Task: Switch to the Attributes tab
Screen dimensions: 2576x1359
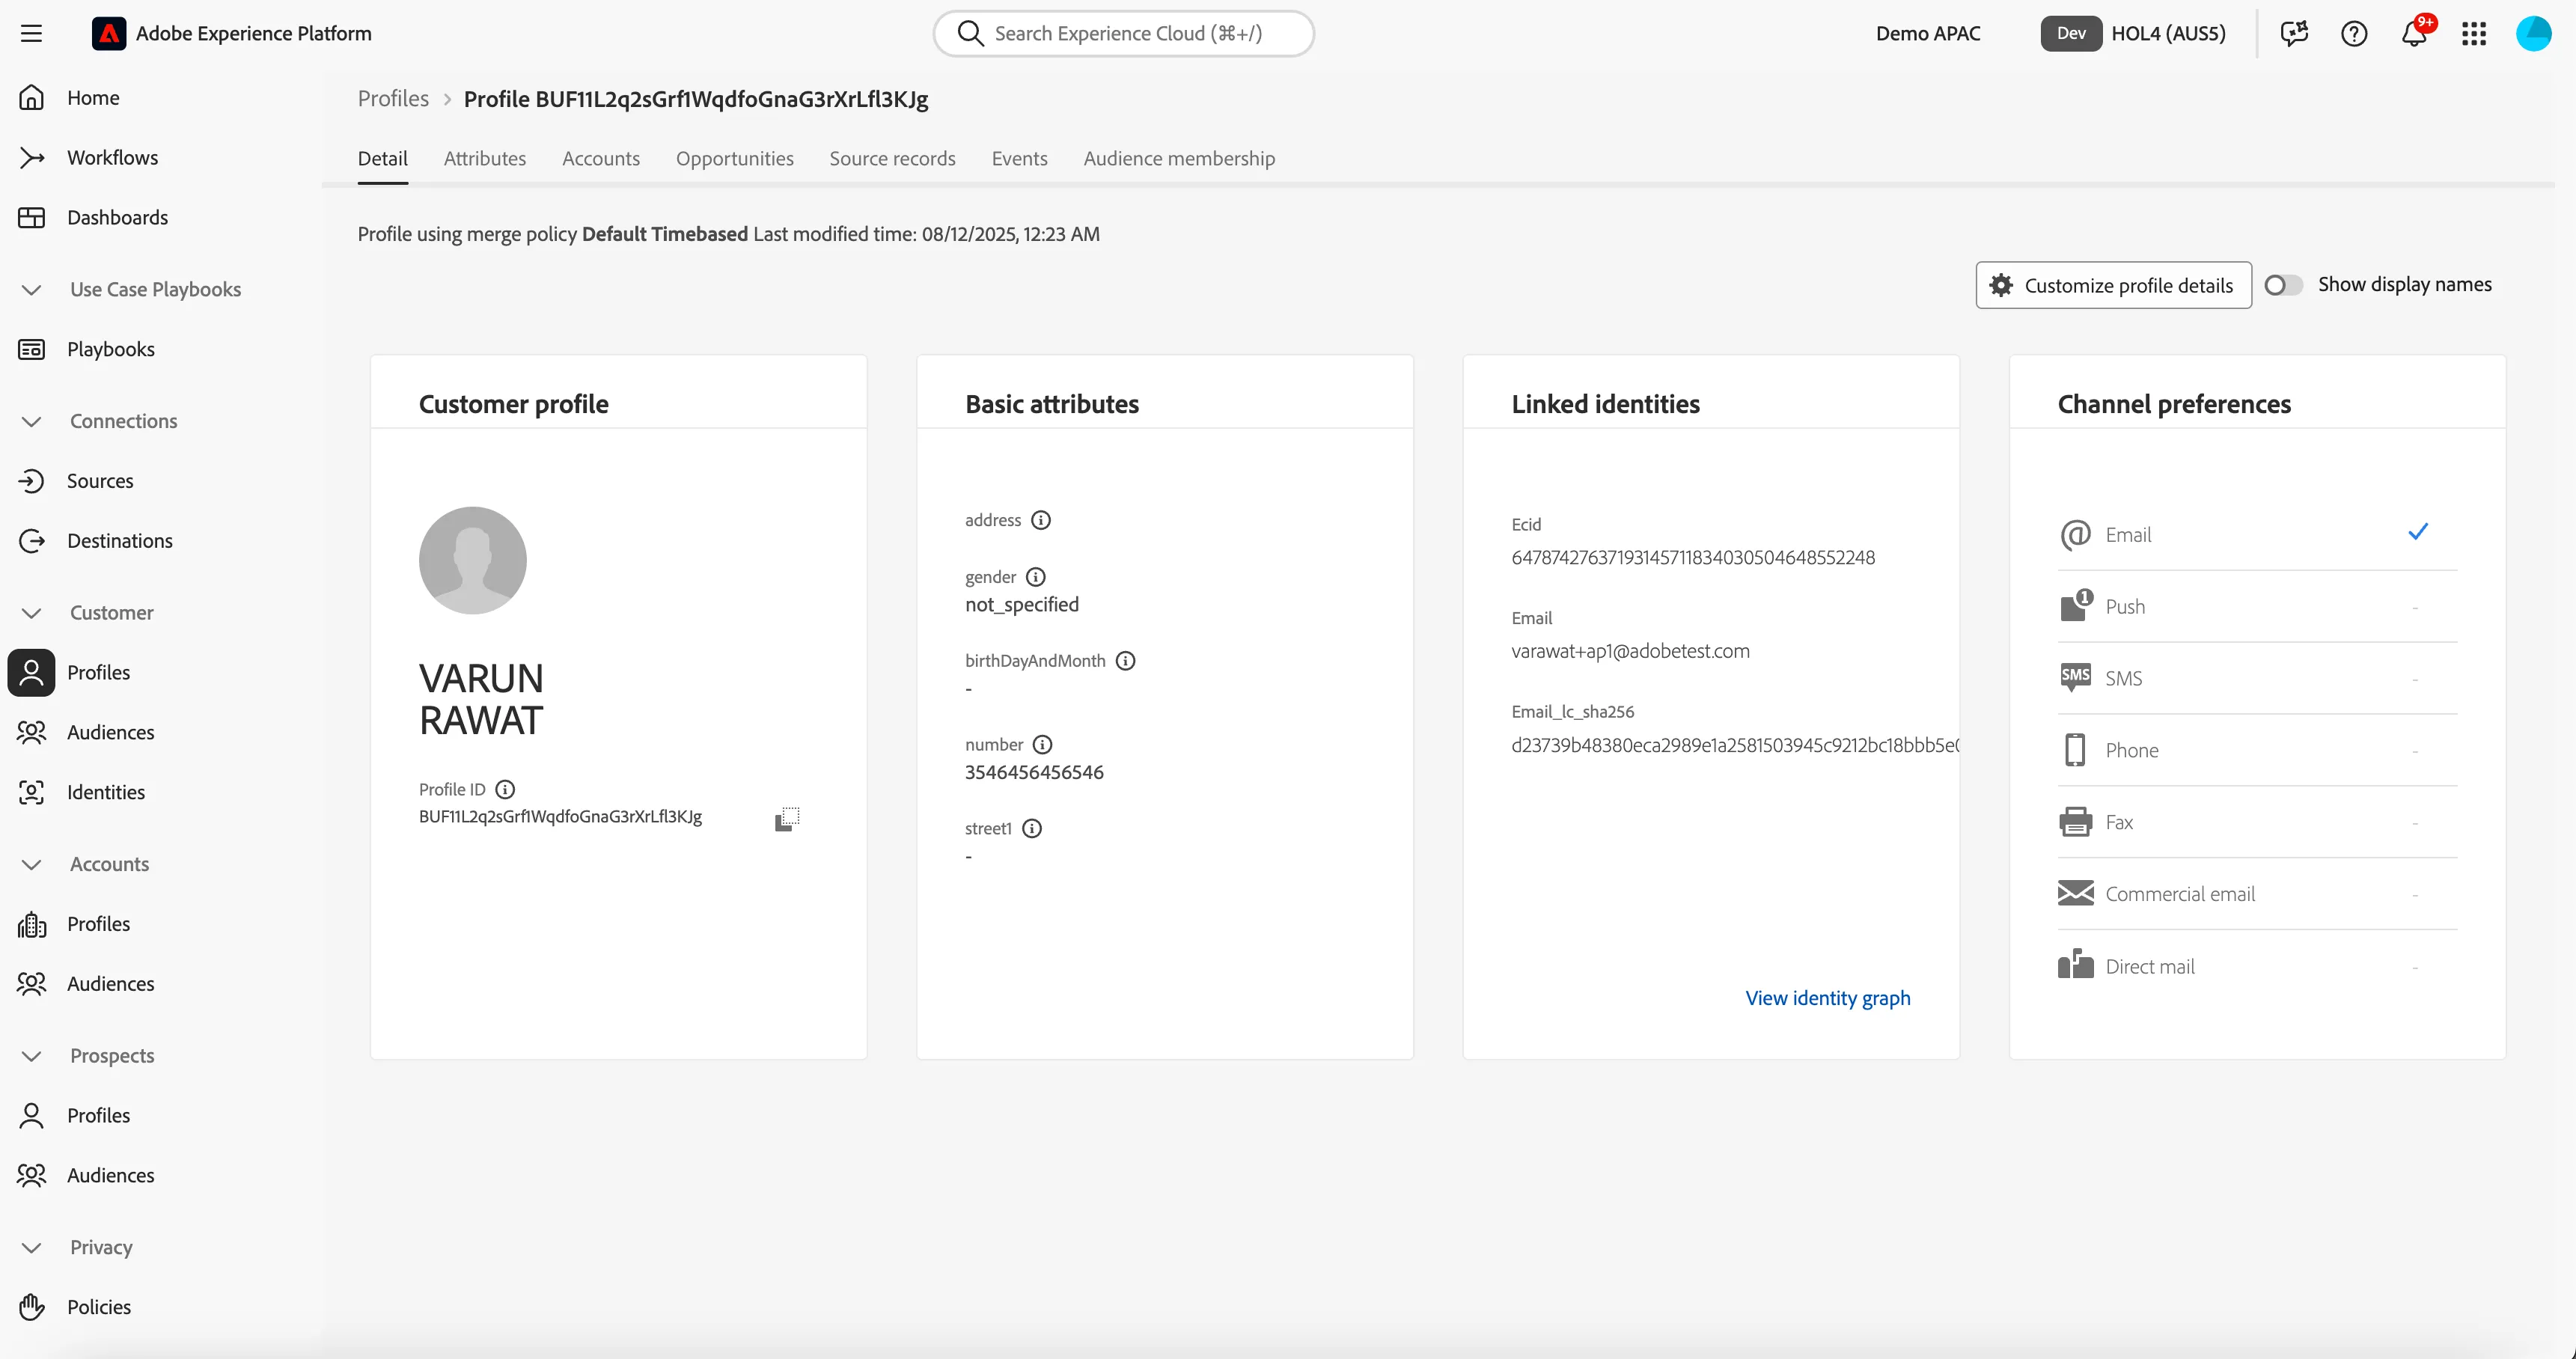Action: point(485,158)
